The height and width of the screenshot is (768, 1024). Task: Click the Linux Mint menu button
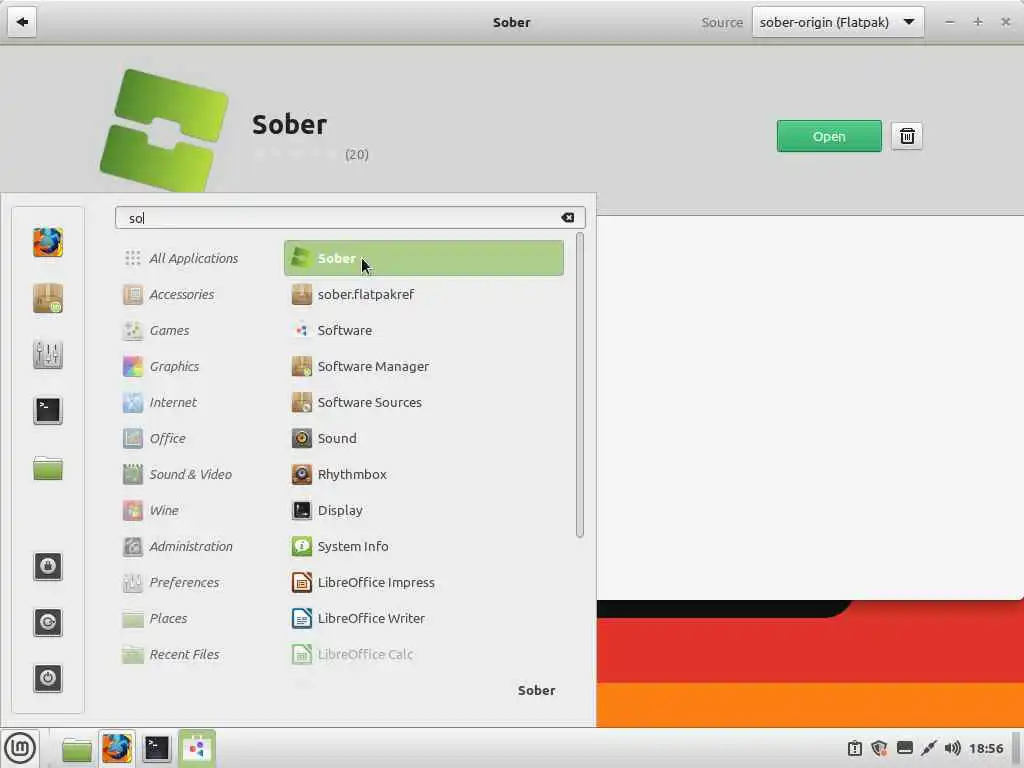tap(20, 747)
